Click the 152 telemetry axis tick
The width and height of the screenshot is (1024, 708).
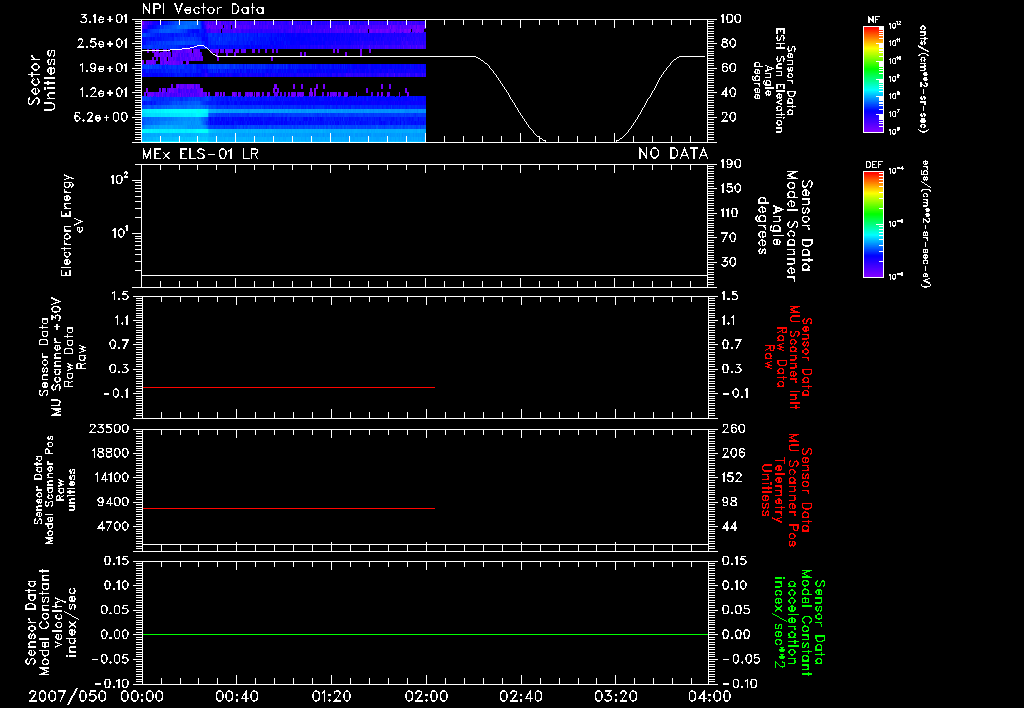point(732,477)
